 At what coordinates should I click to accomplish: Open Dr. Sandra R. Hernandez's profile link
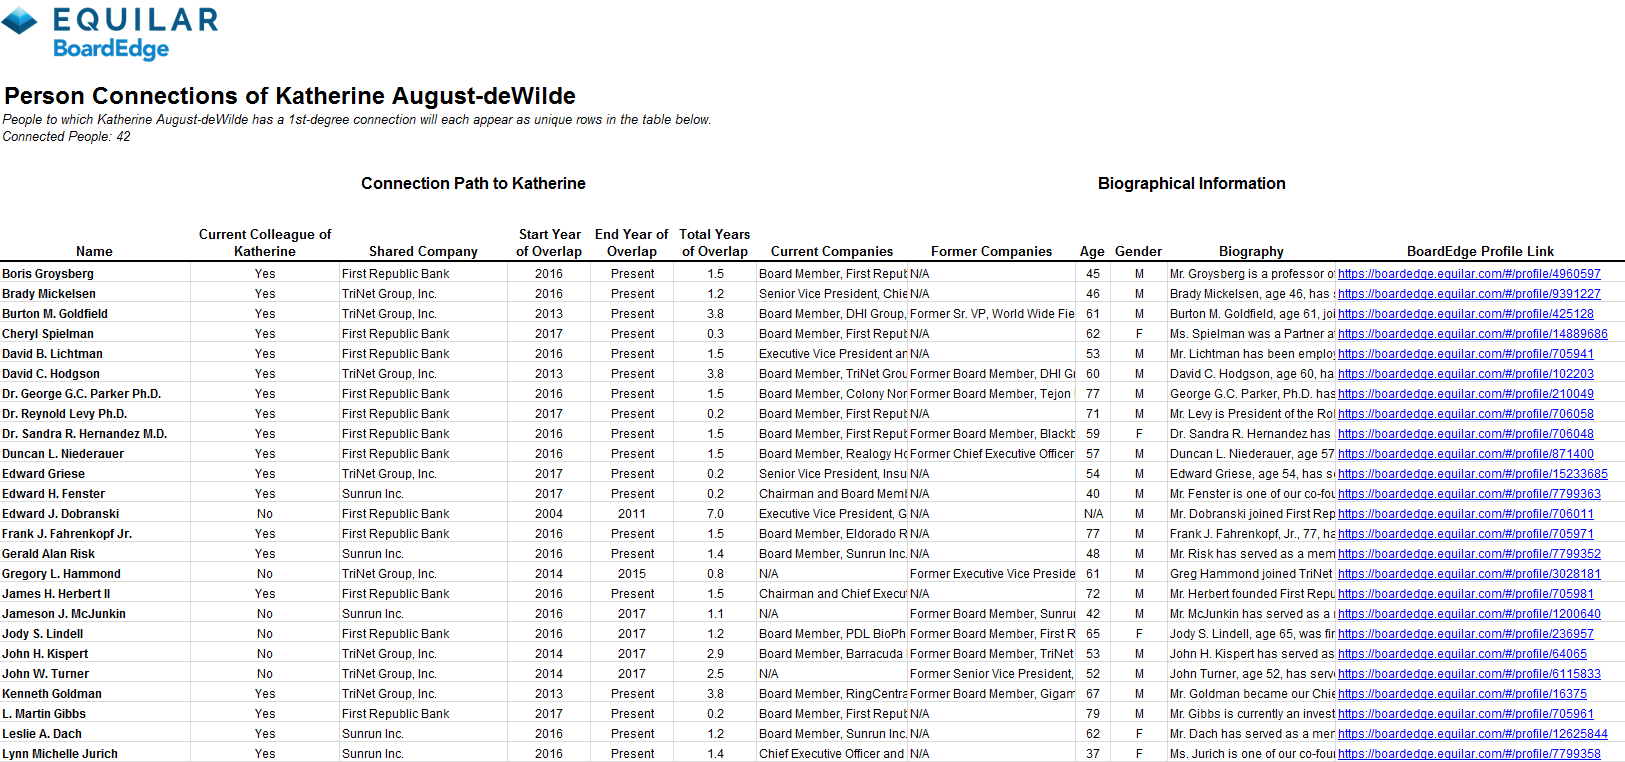tap(1466, 434)
